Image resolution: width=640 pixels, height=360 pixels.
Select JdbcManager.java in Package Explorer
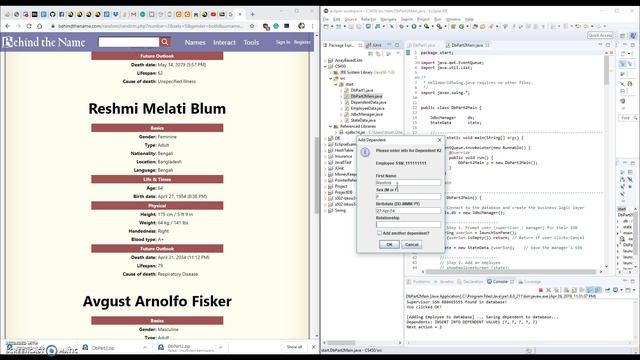tap(367, 114)
